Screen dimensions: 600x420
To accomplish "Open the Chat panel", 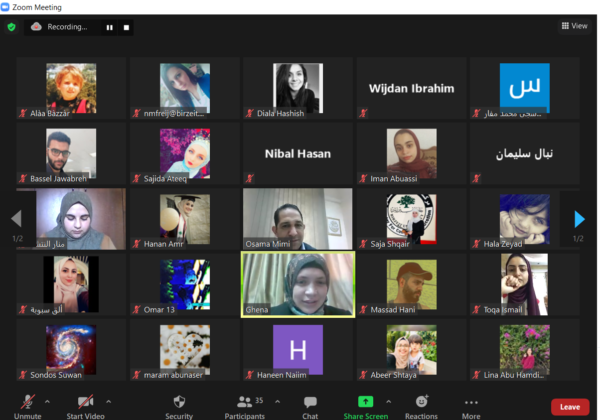I will (x=310, y=407).
